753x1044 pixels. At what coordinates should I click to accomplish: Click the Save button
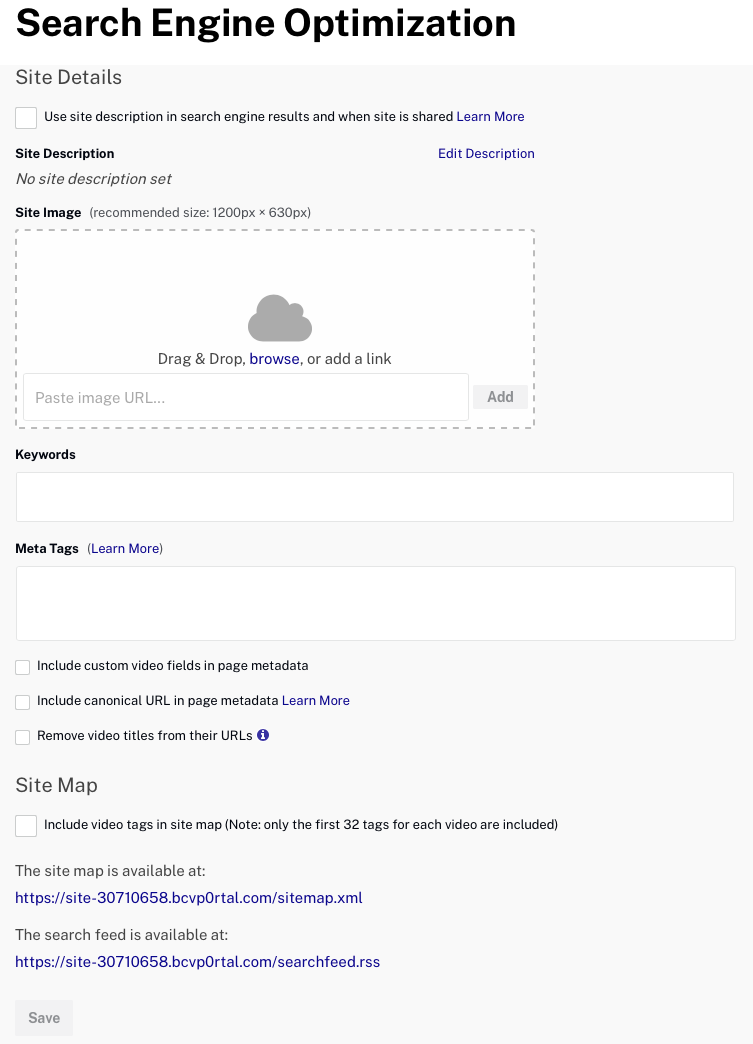click(44, 1017)
